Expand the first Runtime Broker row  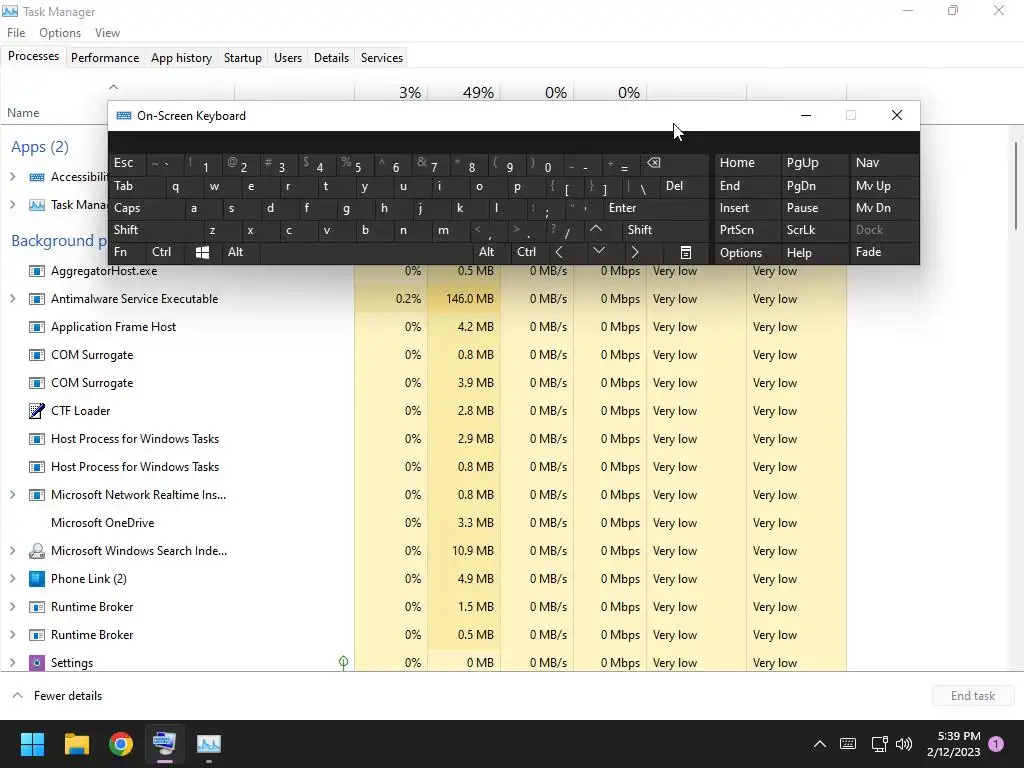click(12, 607)
